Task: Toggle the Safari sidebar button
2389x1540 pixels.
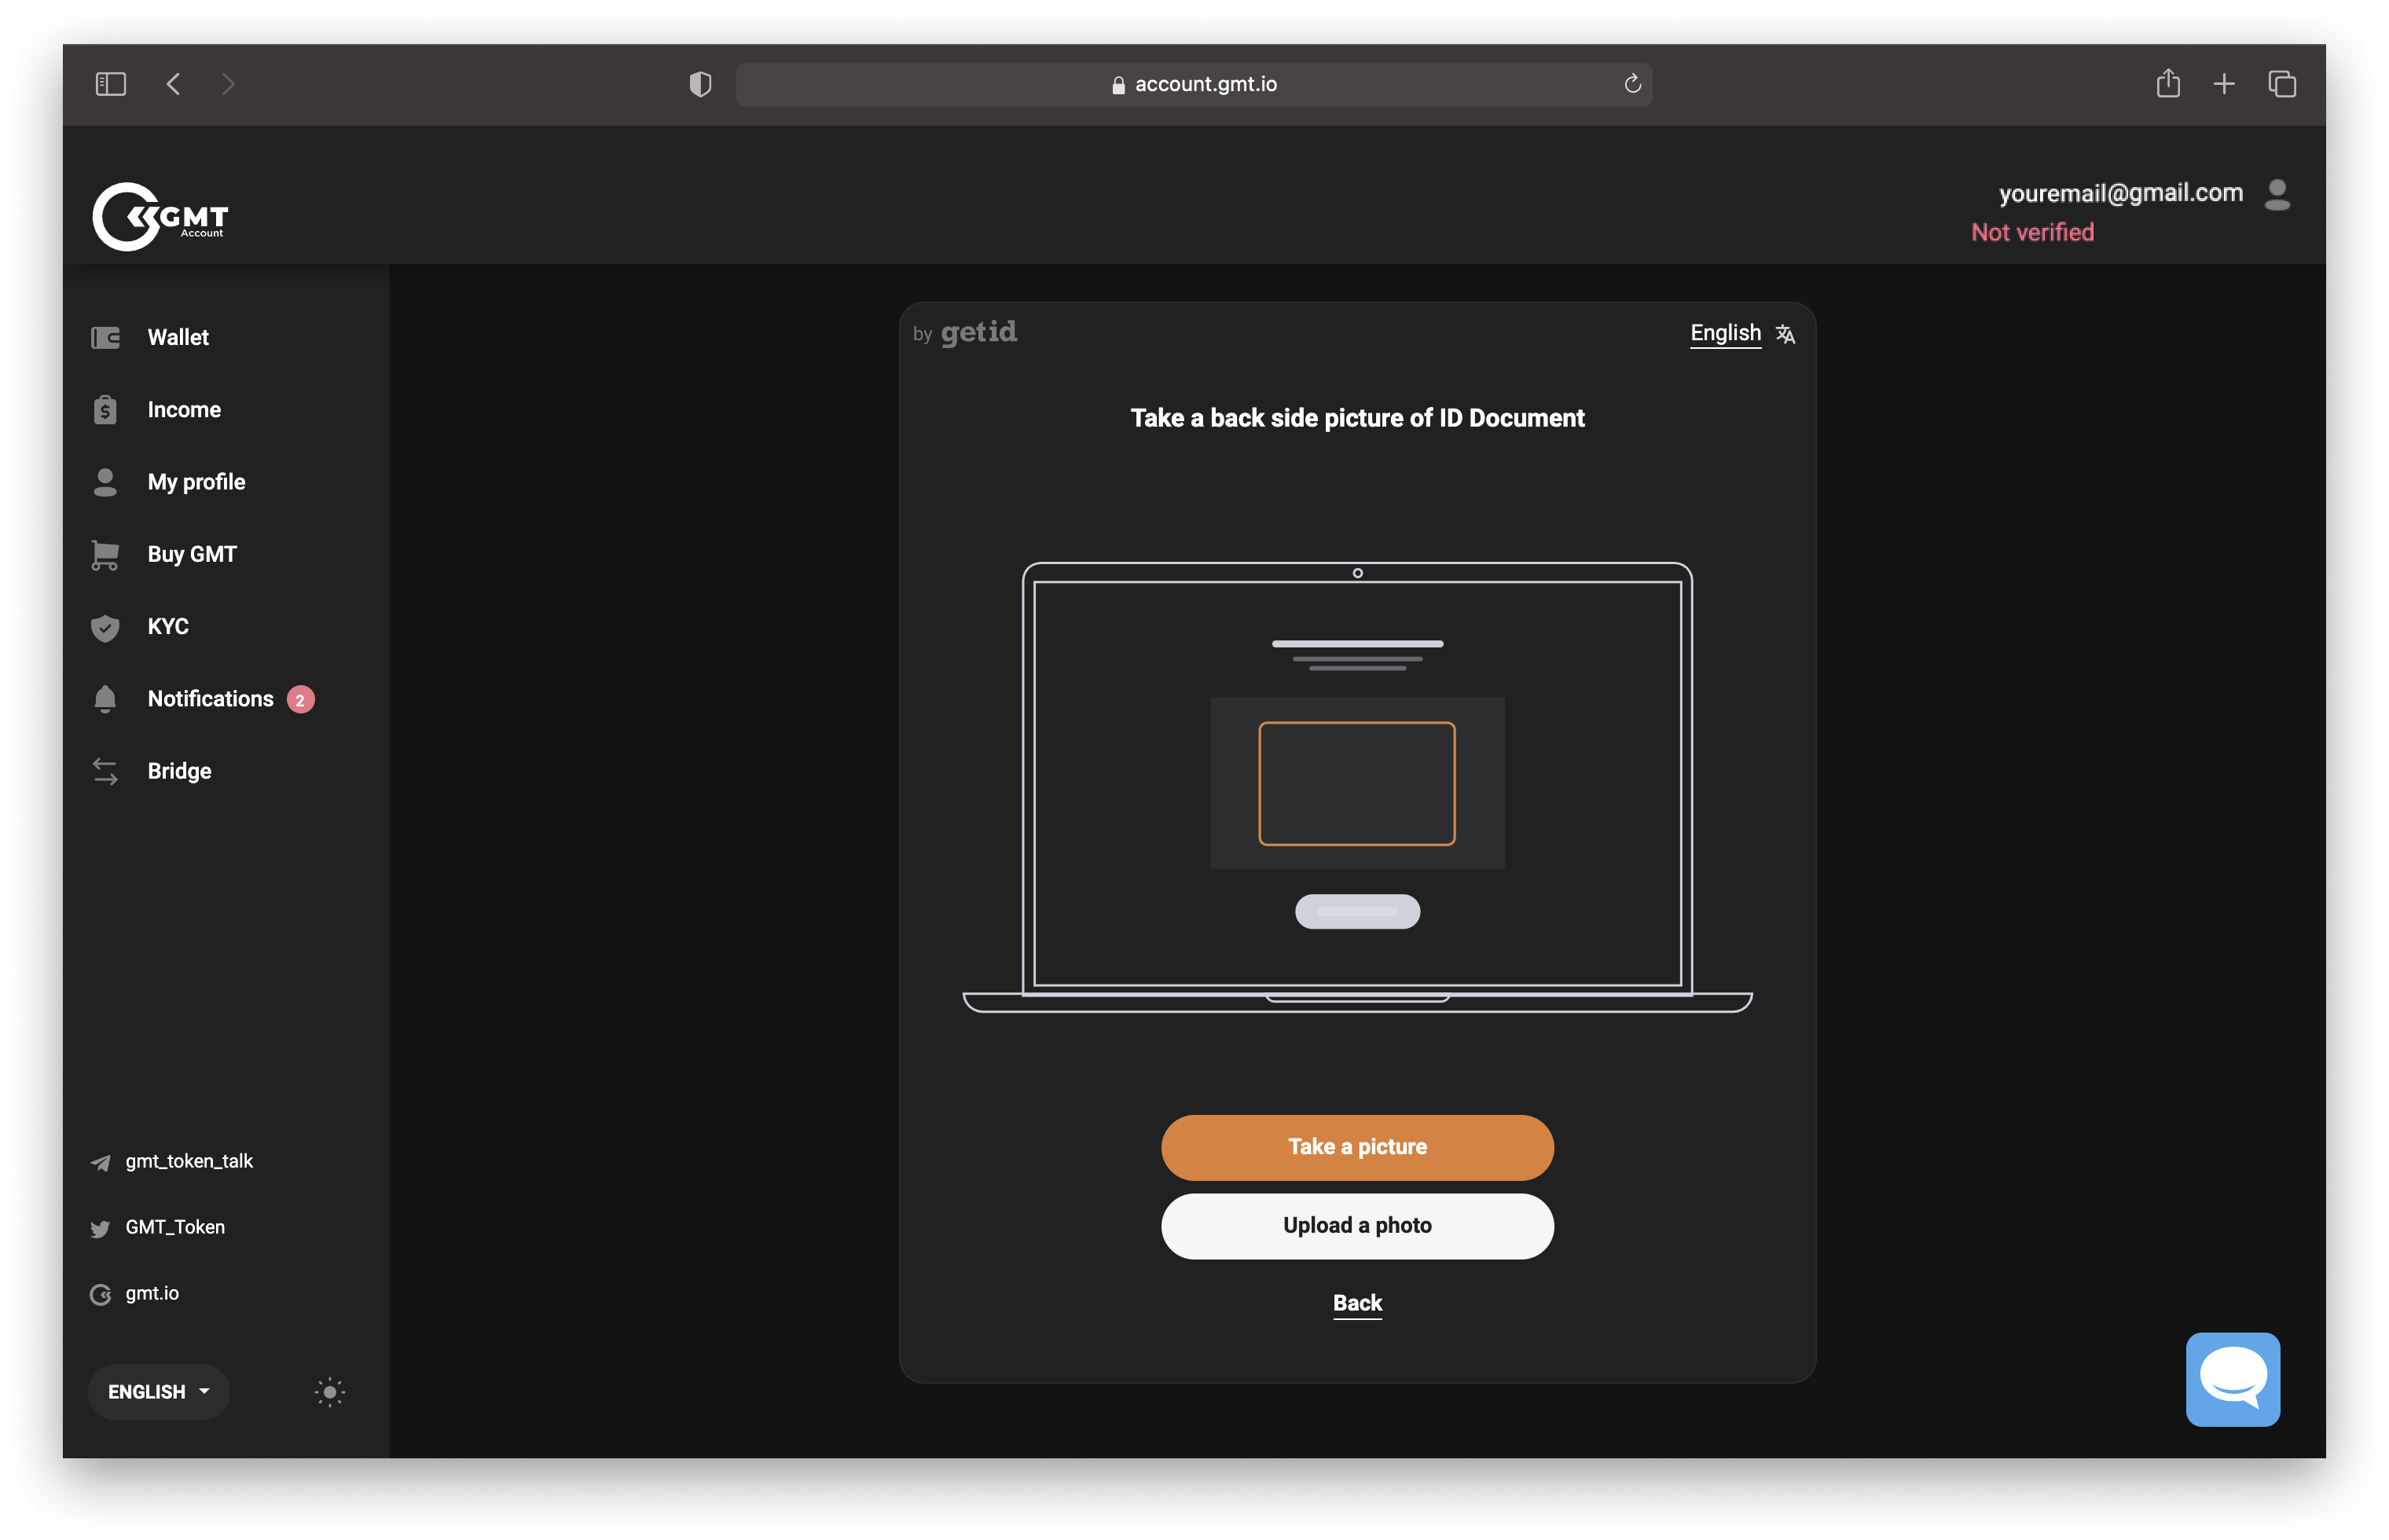Action: pos(110,84)
